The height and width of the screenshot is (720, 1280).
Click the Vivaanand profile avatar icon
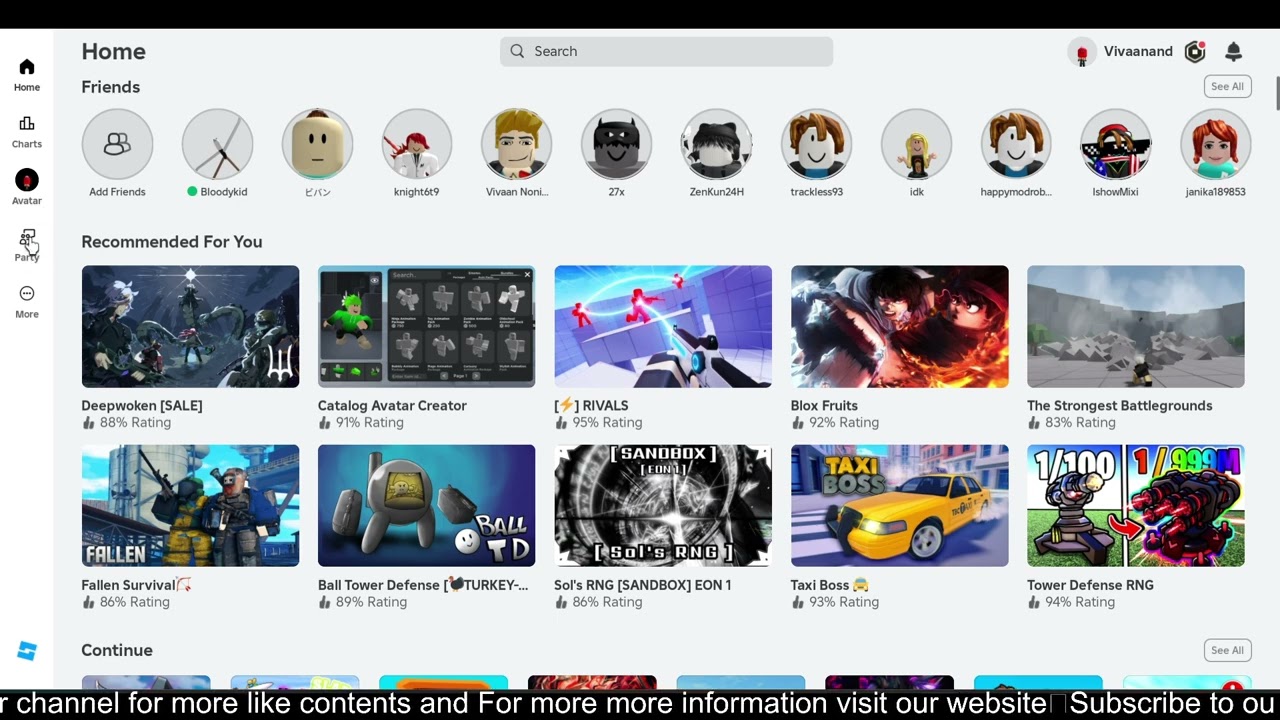1082,52
